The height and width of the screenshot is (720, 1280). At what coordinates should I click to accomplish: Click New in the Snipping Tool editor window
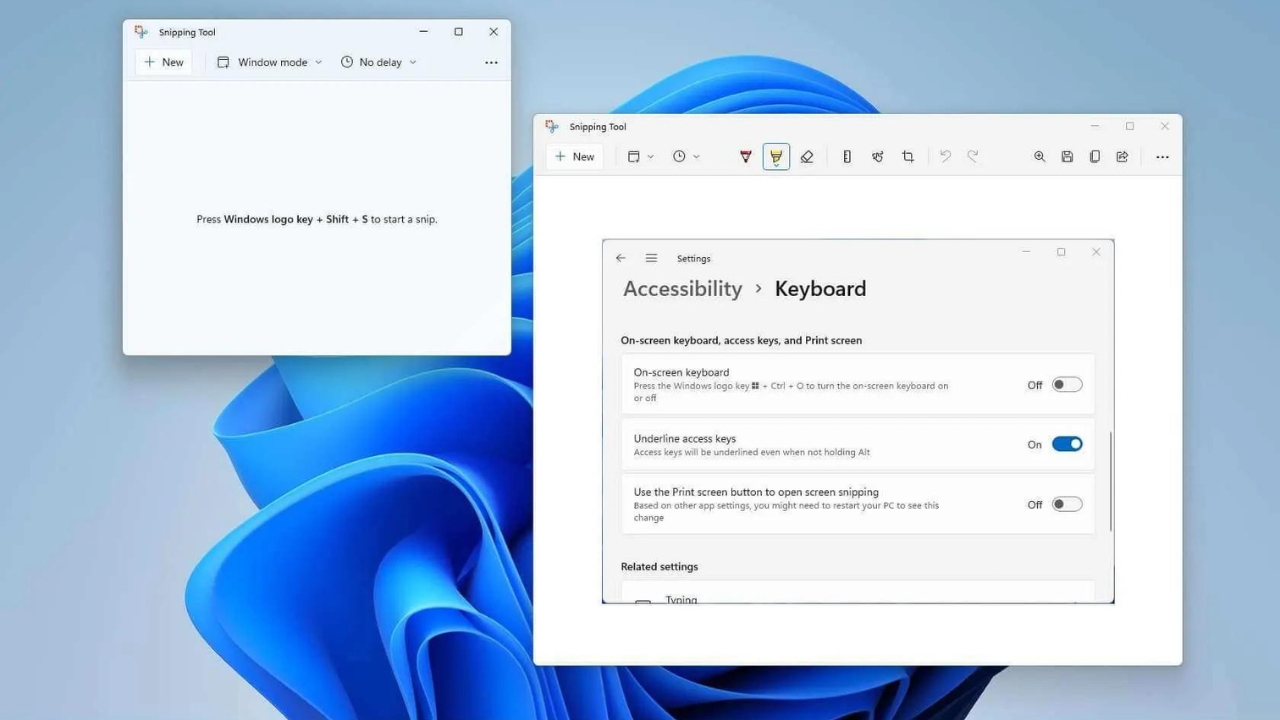pos(574,157)
